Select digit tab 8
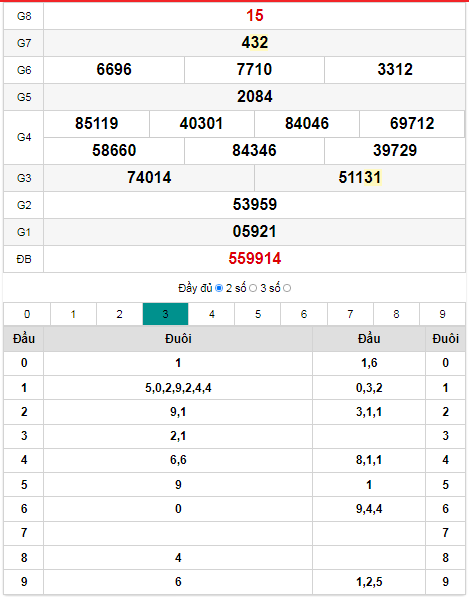 396,314
